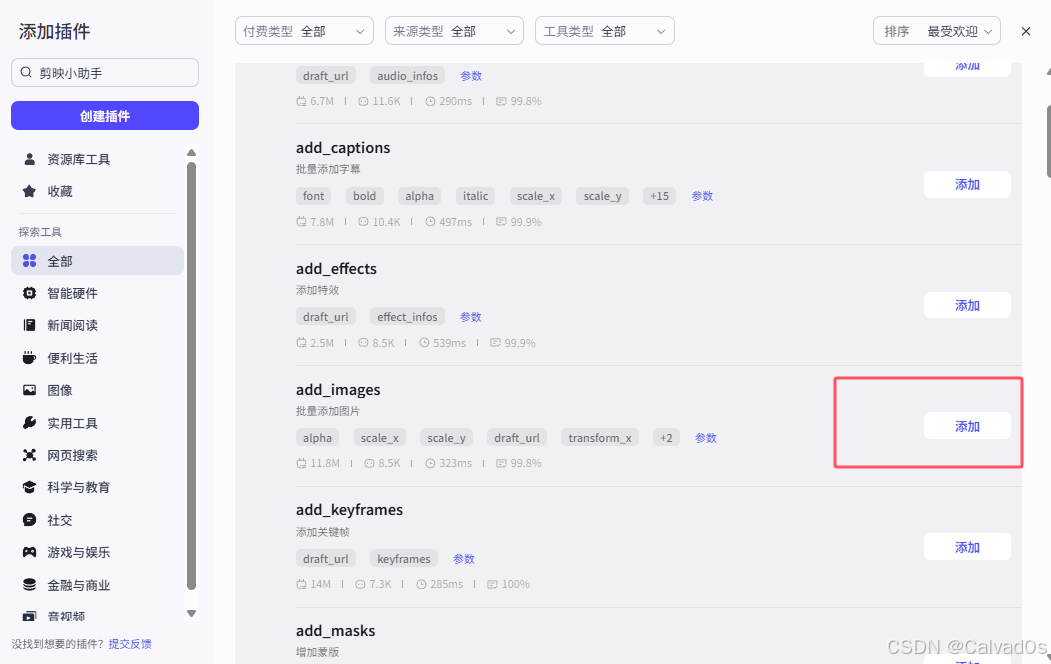
Task: Open the 收藏 favorites category
Action: pos(97,192)
